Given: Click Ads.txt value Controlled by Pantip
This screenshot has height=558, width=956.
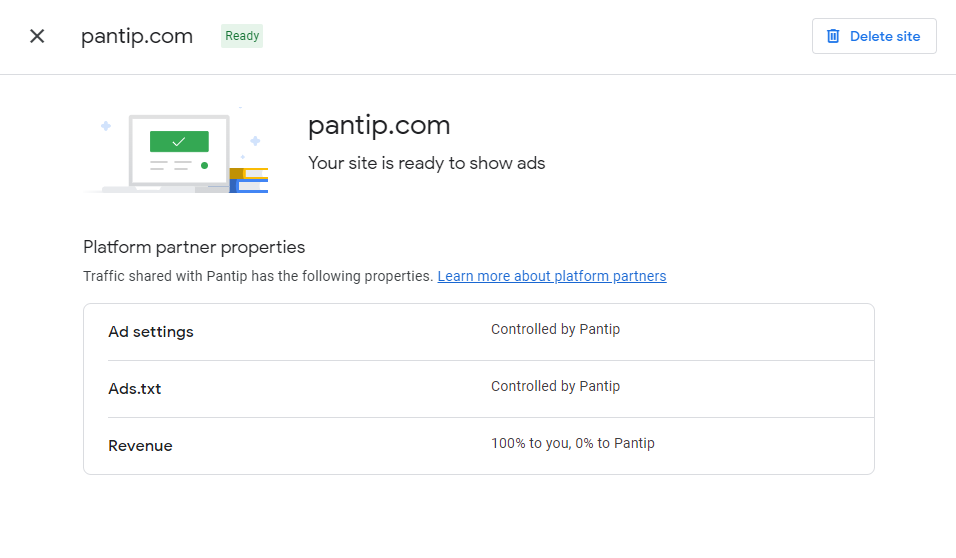Looking at the screenshot, I should tap(555, 386).
